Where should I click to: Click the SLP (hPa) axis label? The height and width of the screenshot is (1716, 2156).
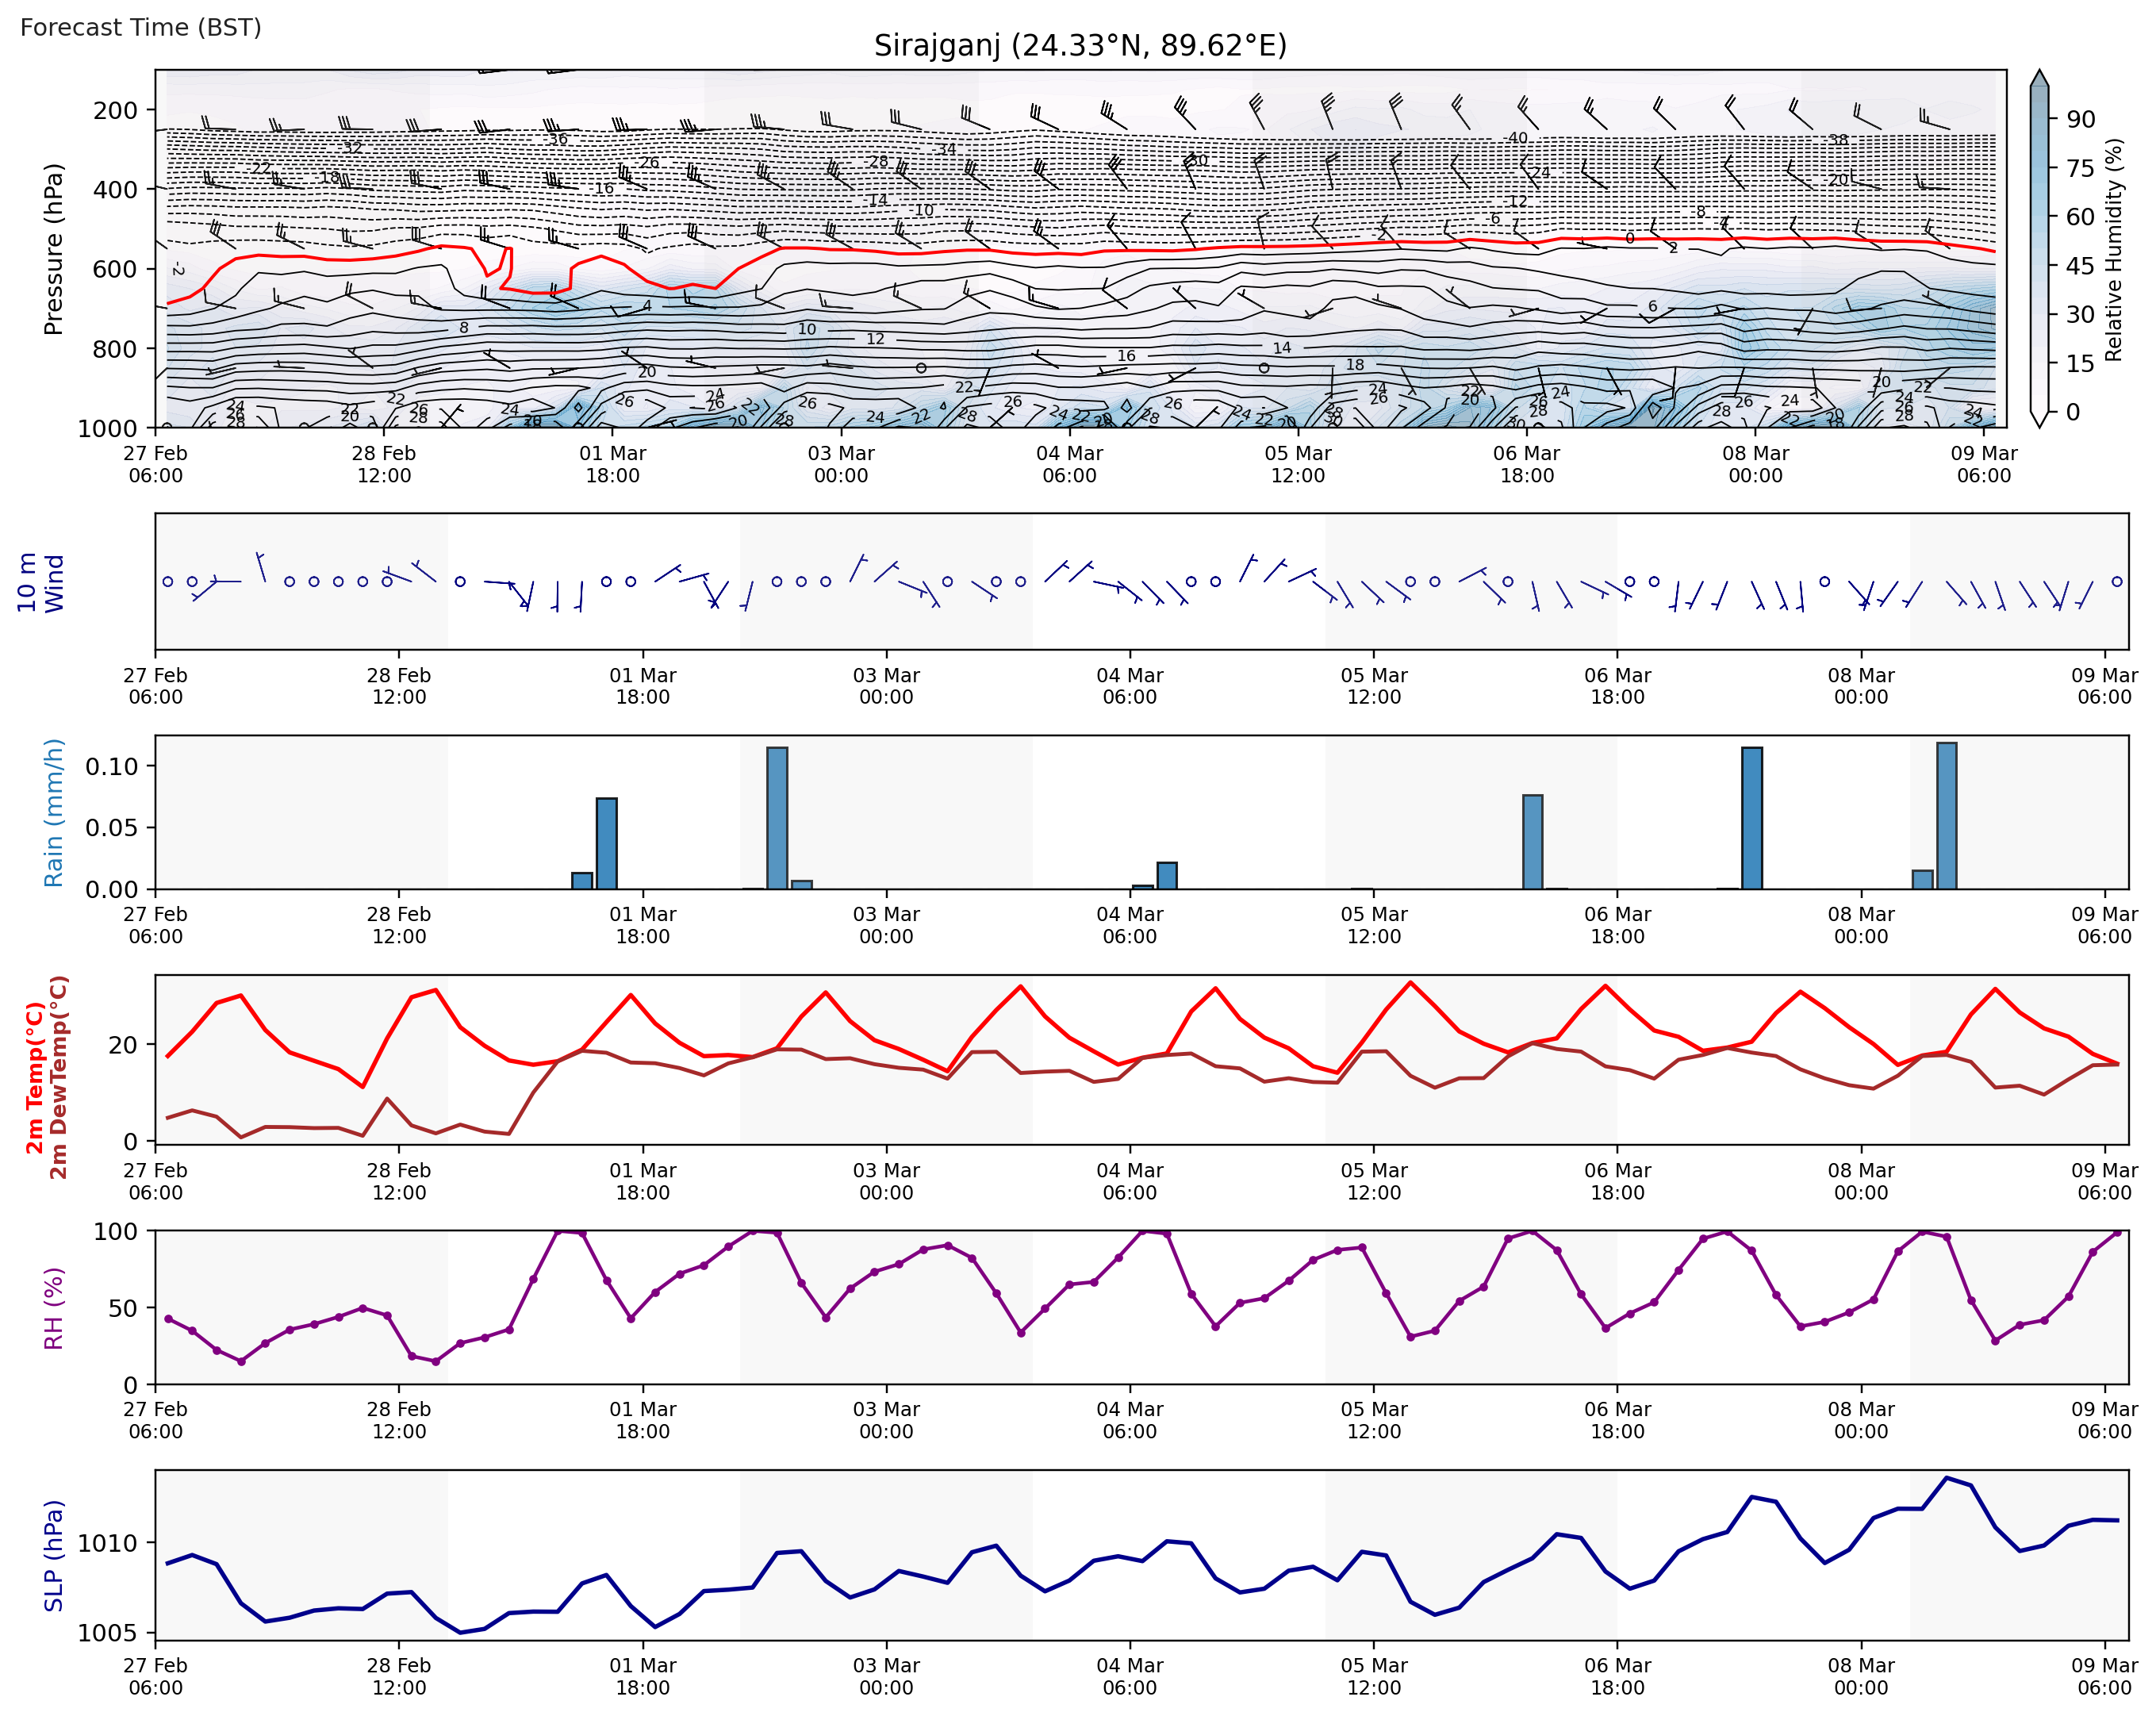(53, 1555)
